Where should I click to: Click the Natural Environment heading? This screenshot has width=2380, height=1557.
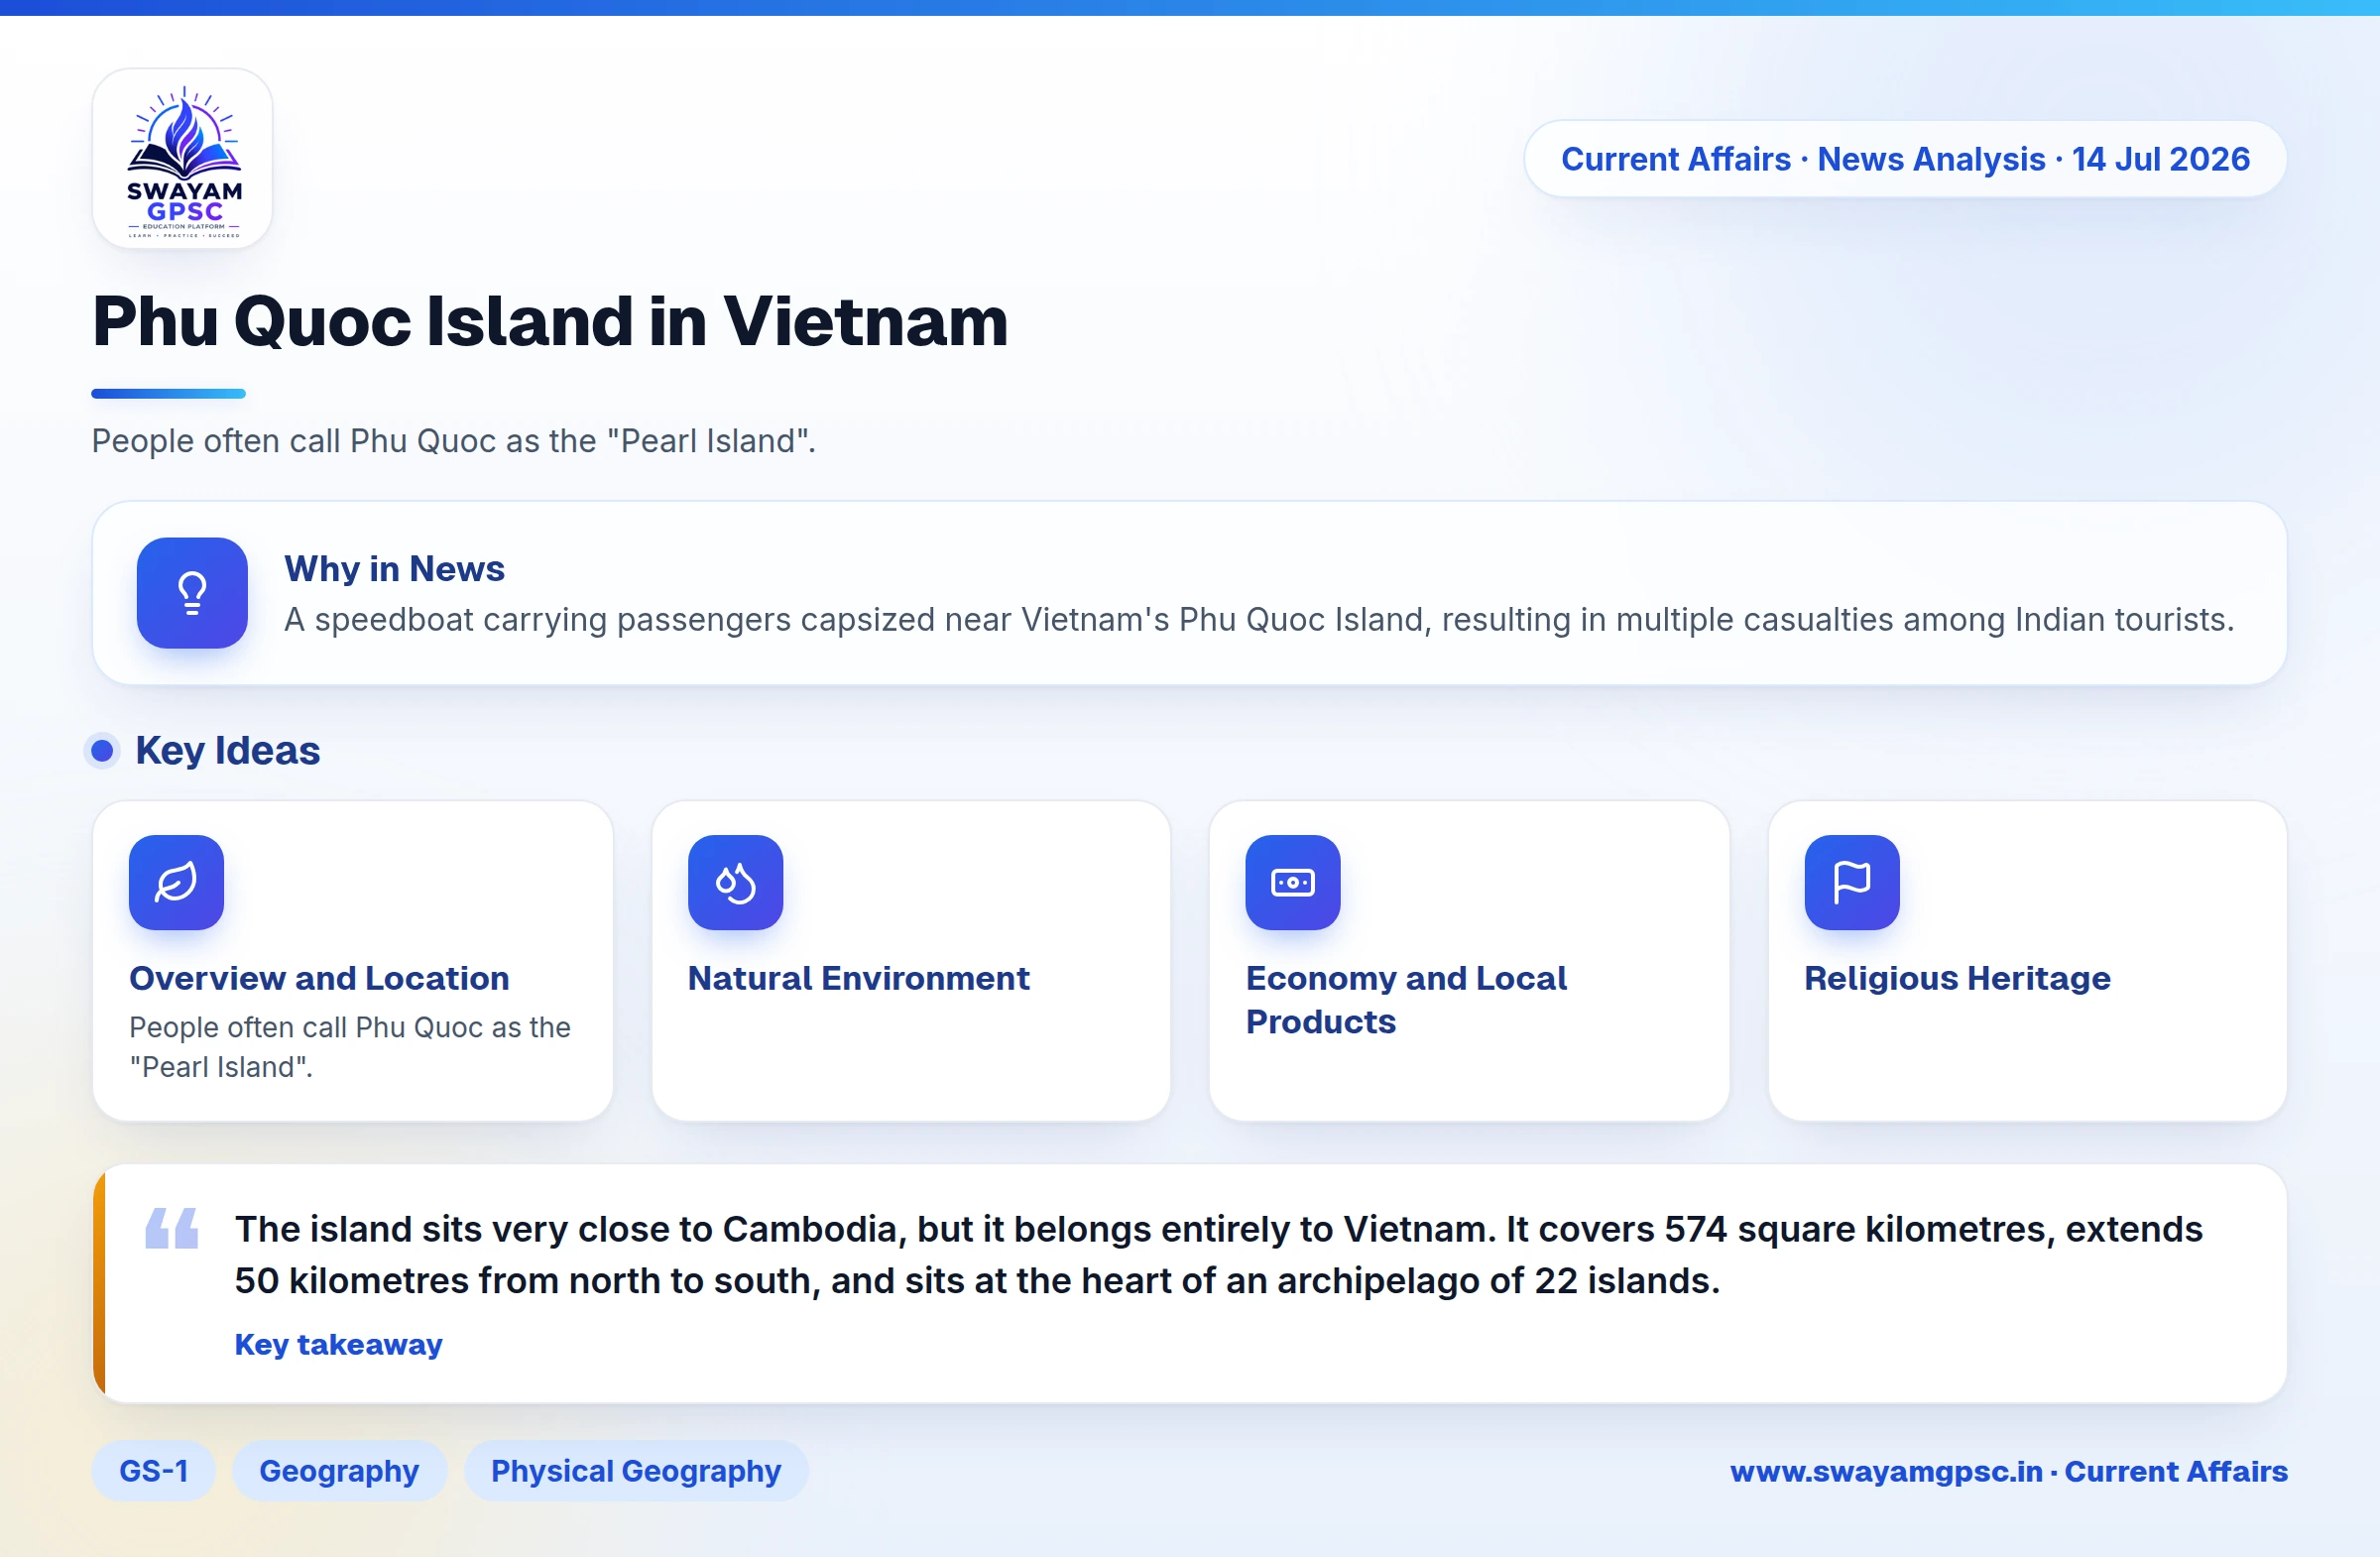[x=858, y=977]
